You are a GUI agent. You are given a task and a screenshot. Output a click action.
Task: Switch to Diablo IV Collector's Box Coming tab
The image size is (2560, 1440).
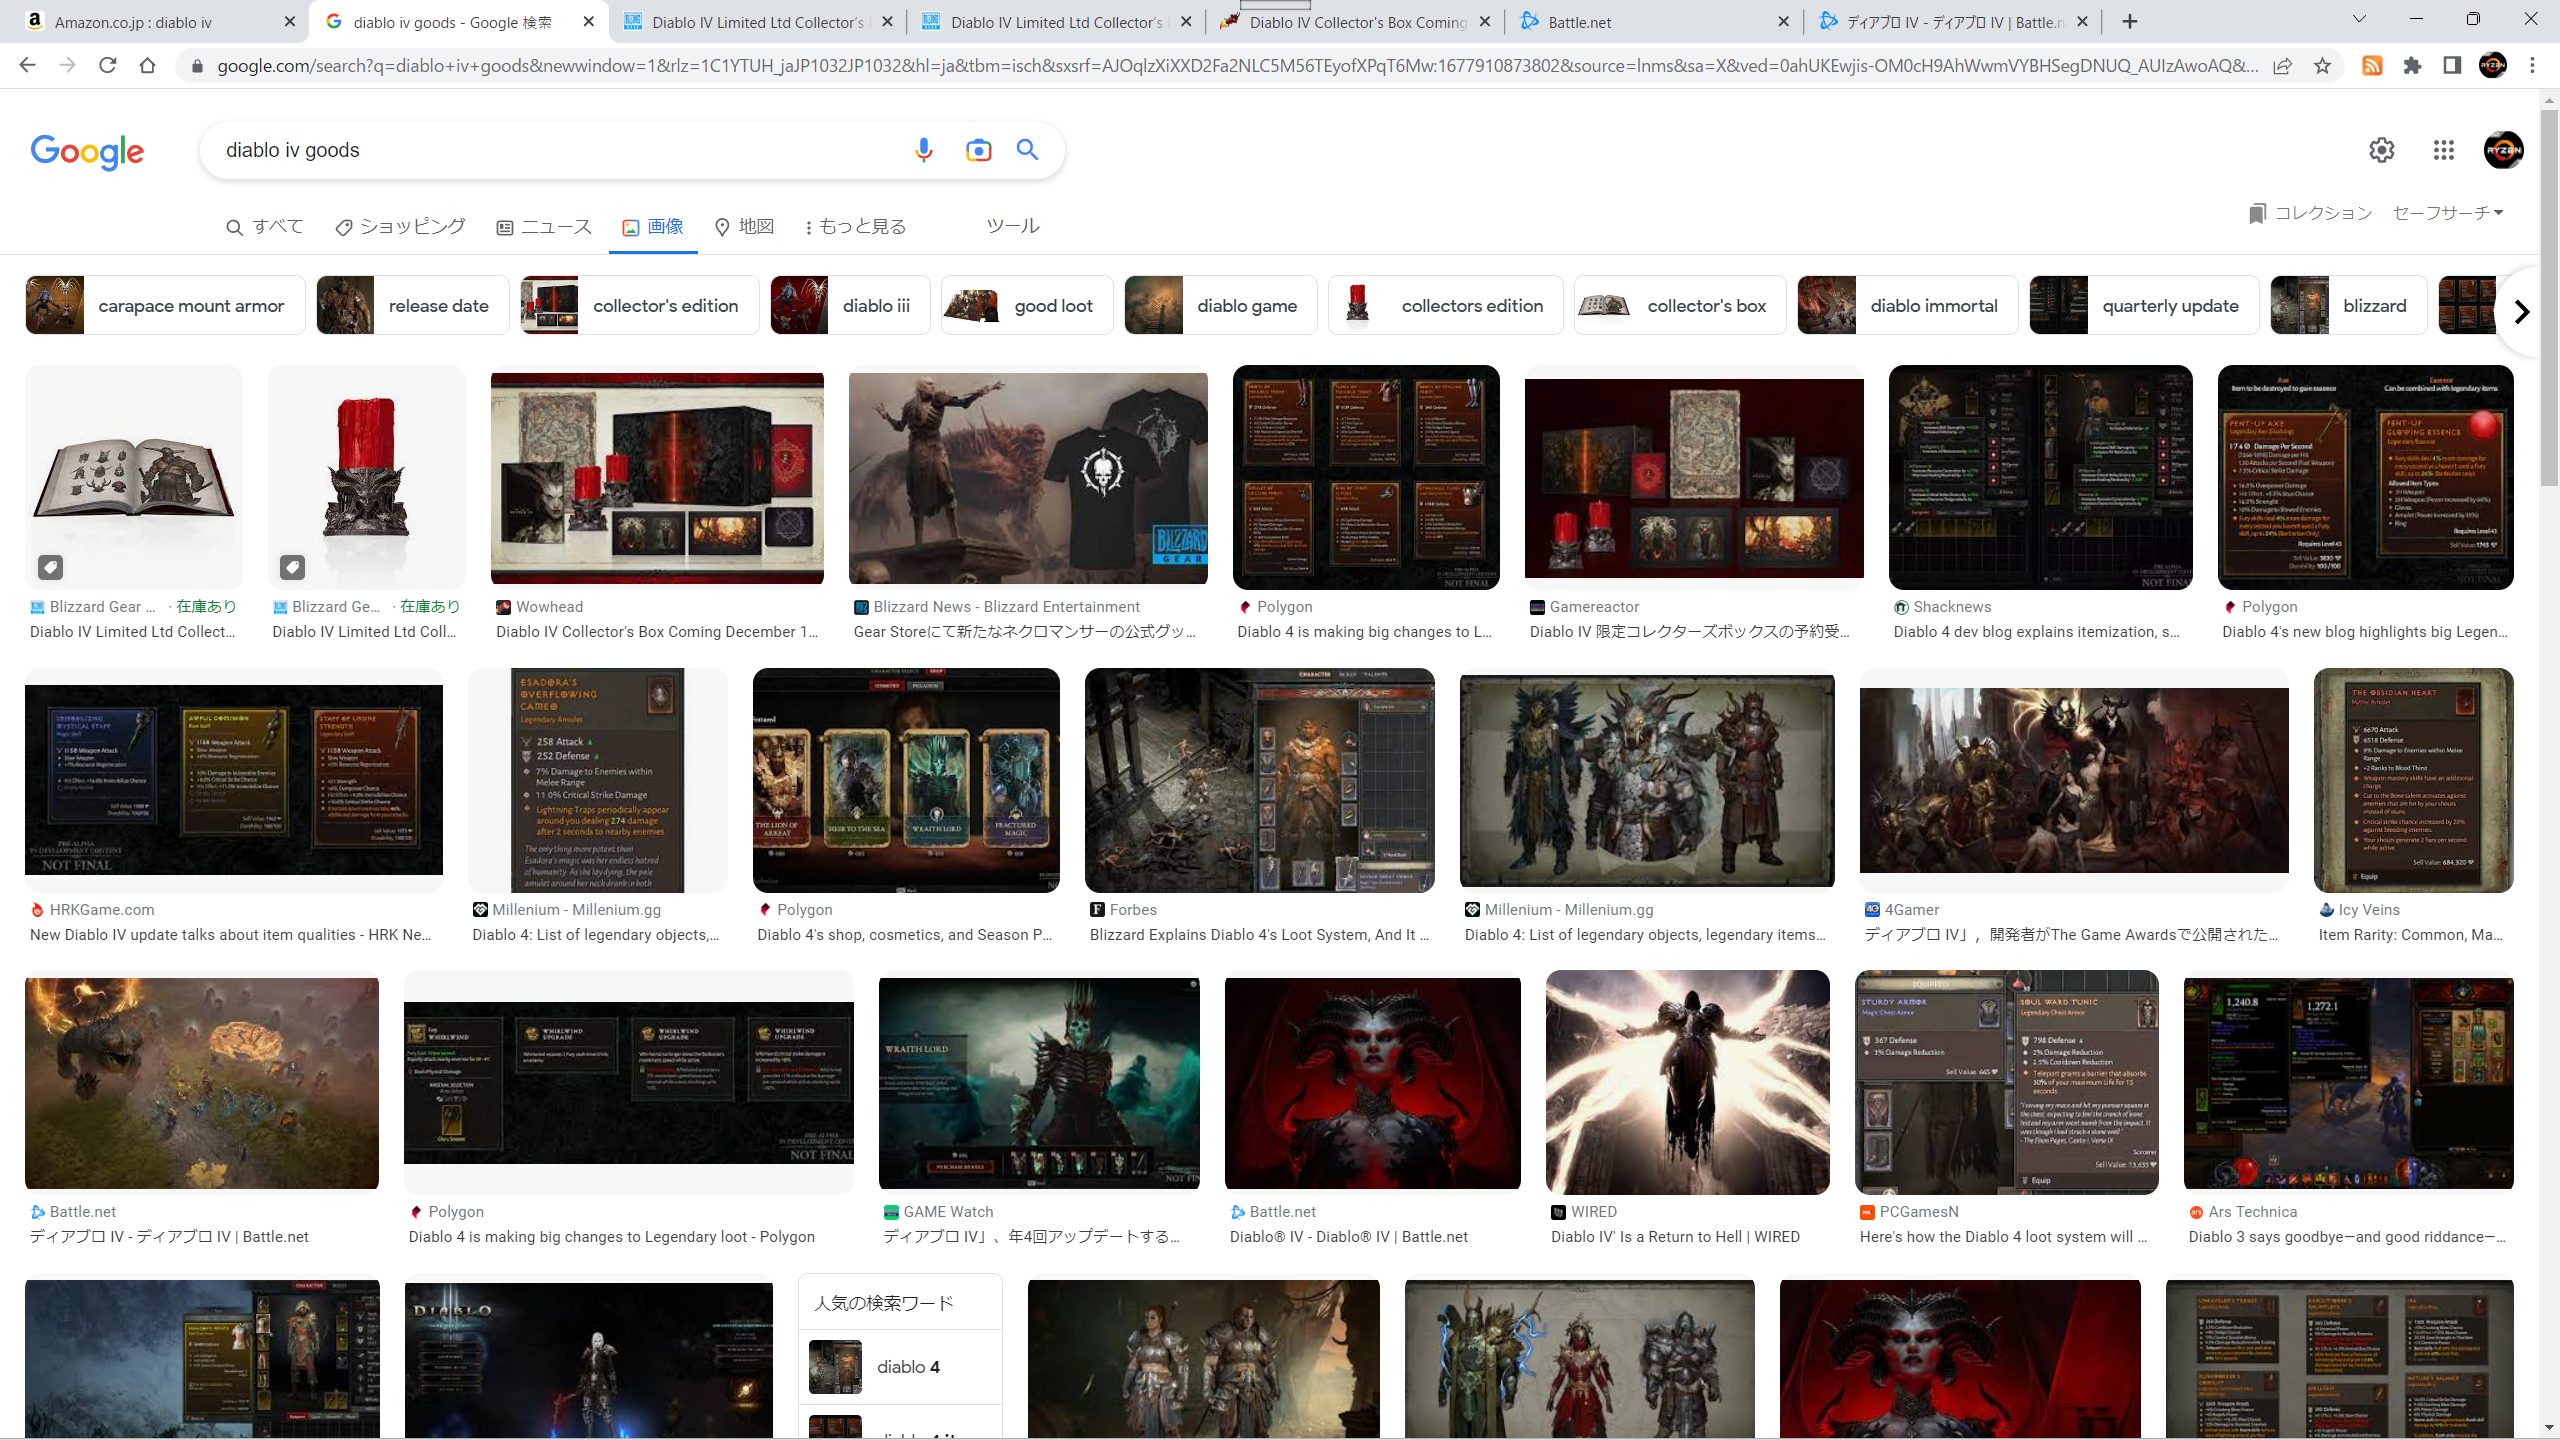tap(1355, 22)
